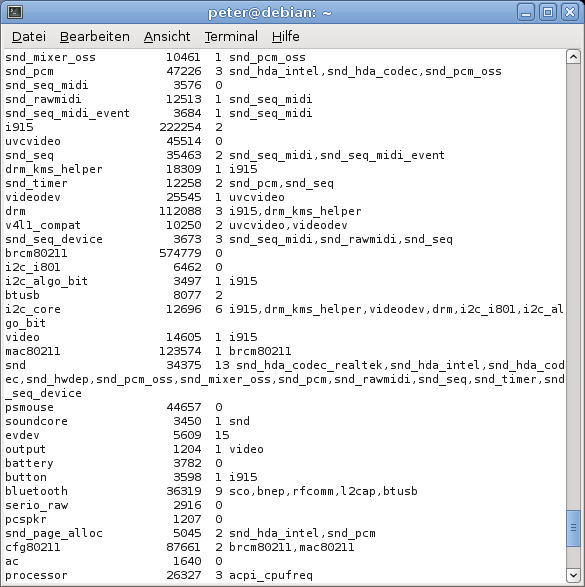Click the dependency list sco,bnep,rfcomm,l2cap,btusb
Image resolution: width=585 pixels, height=587 pixels.
pyautogui.click(x=323, y=491)
